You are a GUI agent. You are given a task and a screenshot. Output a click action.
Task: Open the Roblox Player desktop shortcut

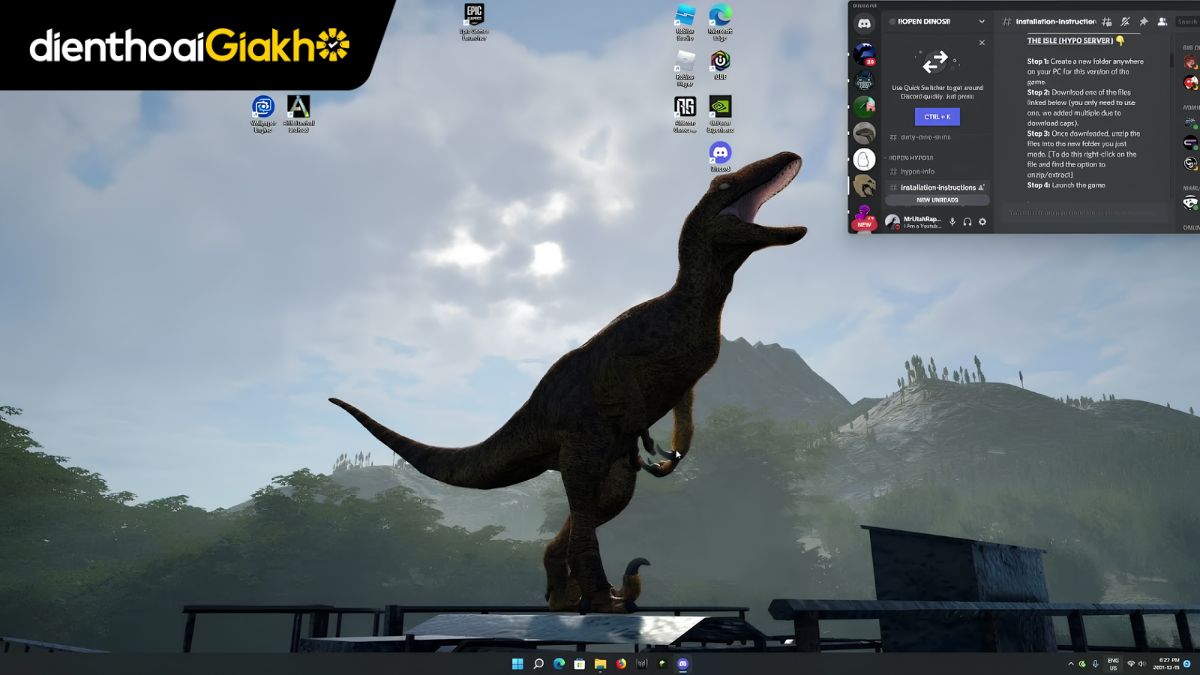click(685, 68)
